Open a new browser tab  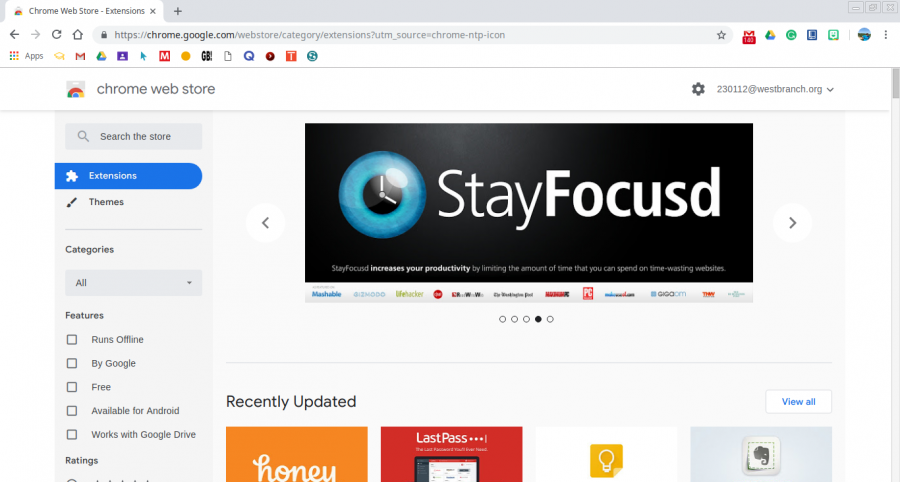(178, 11)
